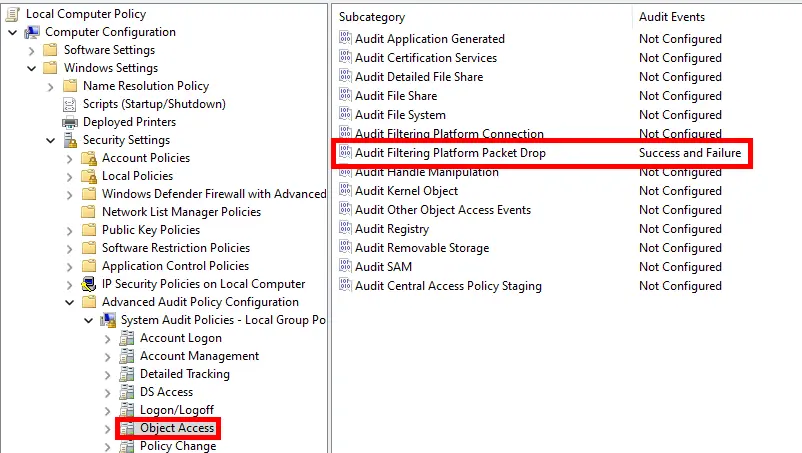Viewport: 802px width, 453px height.
Task: Expand the Application Control Policies node
Action: [x=70, y=267]
